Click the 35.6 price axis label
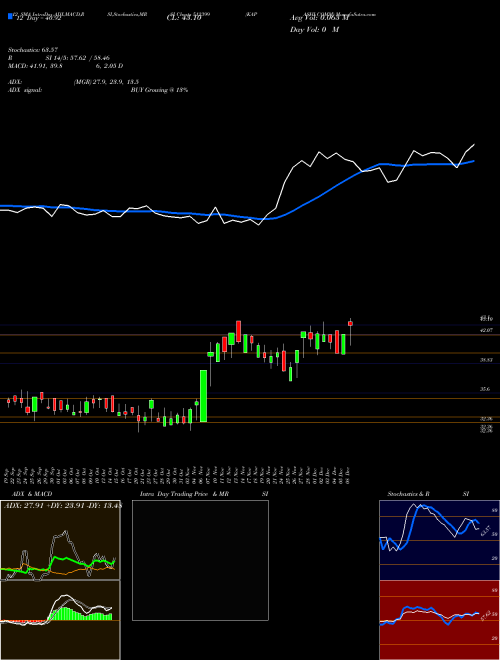This screenshot has height=660, width=500. pos(485,390)
